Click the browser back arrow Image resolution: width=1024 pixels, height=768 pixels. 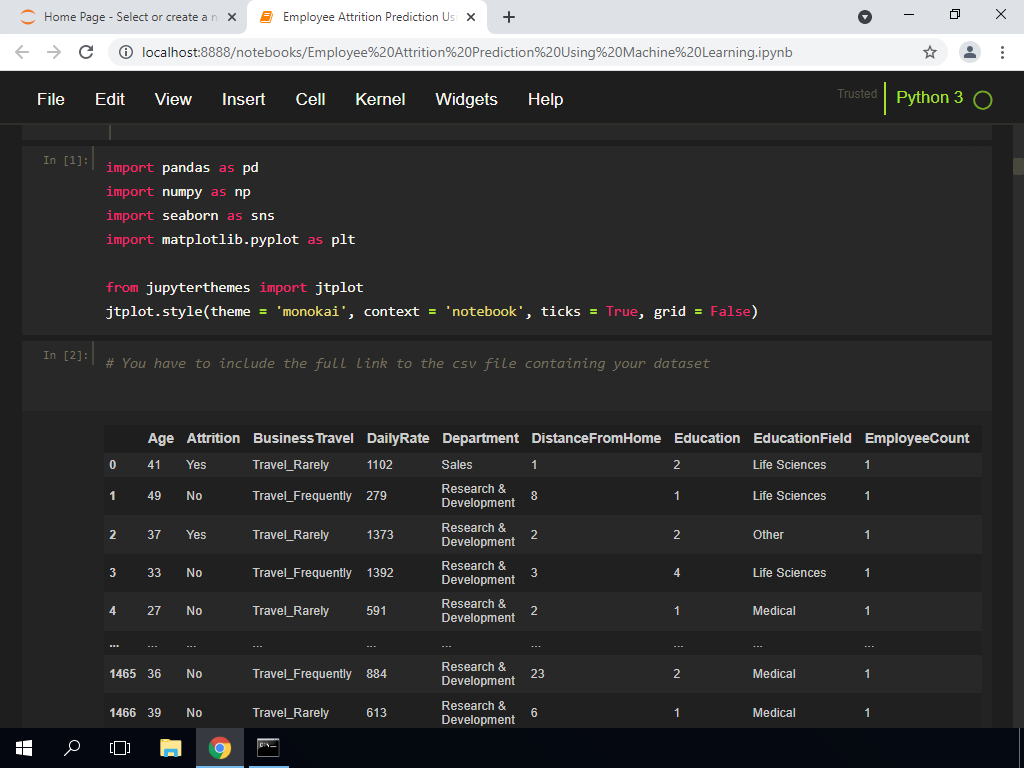pos(22,52)
